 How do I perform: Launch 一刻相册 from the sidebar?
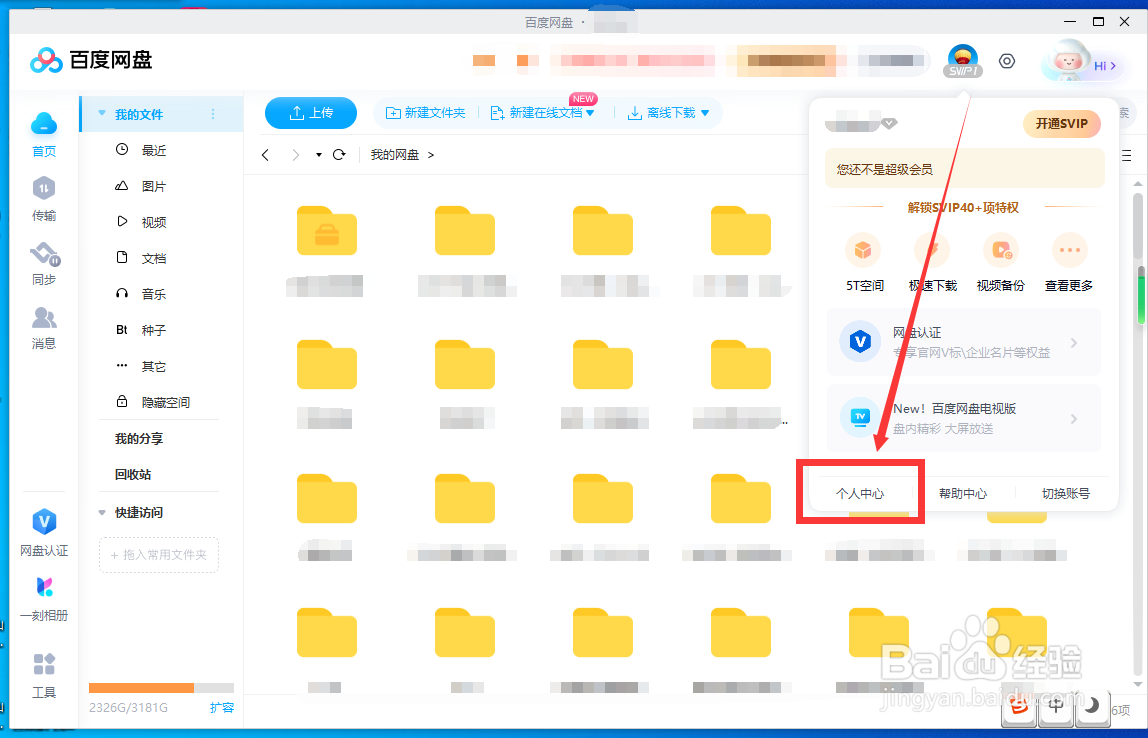click(x=43, y=598)
